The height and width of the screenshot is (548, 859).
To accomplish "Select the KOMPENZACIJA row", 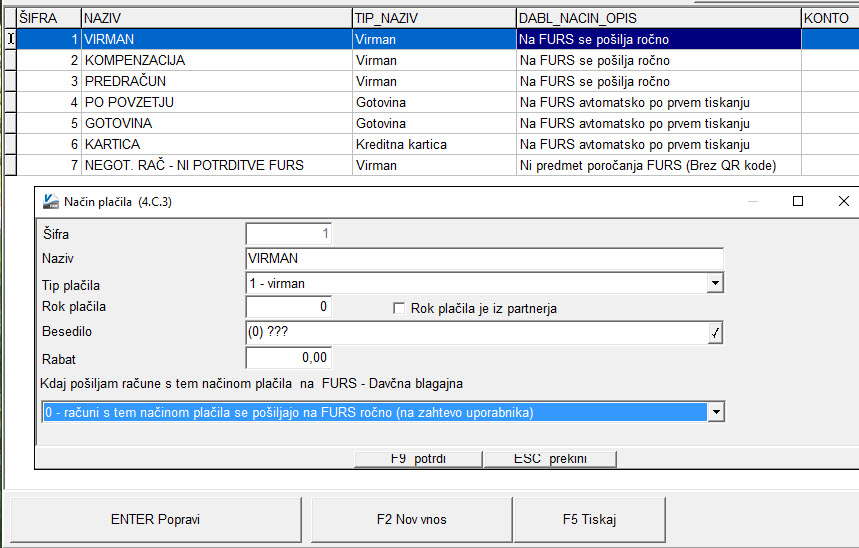I will tap(438, 60).
